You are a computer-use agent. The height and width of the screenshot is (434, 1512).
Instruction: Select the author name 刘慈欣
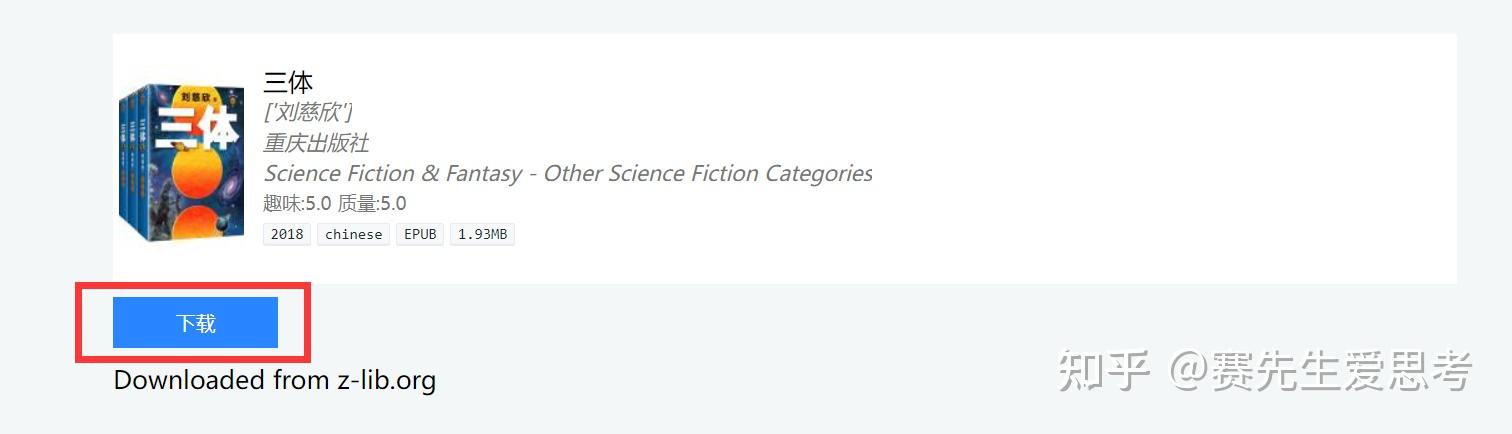click(x=308, y=112)
